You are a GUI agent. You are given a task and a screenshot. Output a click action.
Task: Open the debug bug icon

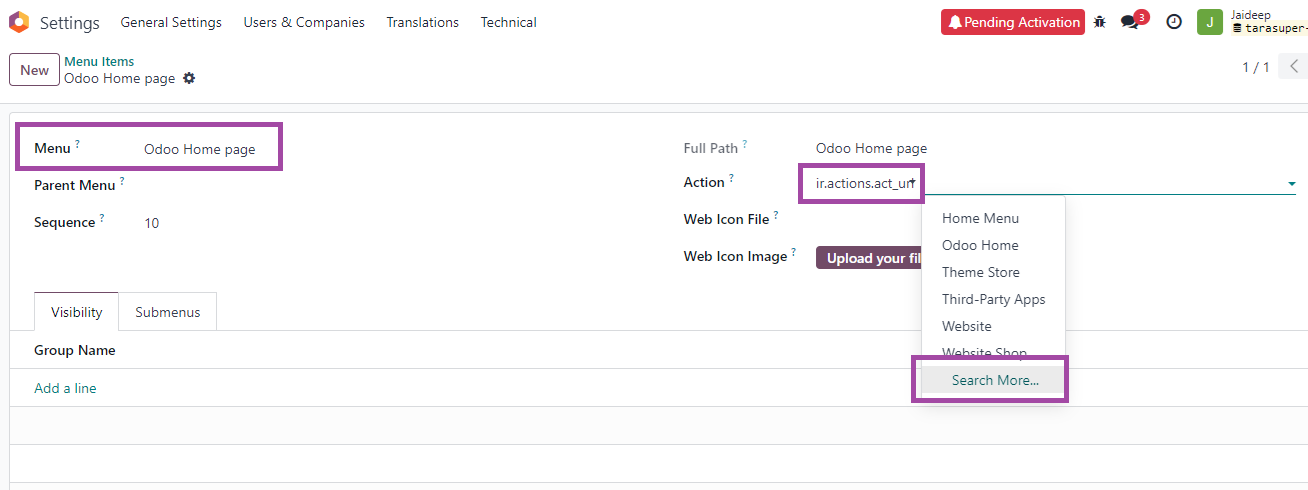1100,22
